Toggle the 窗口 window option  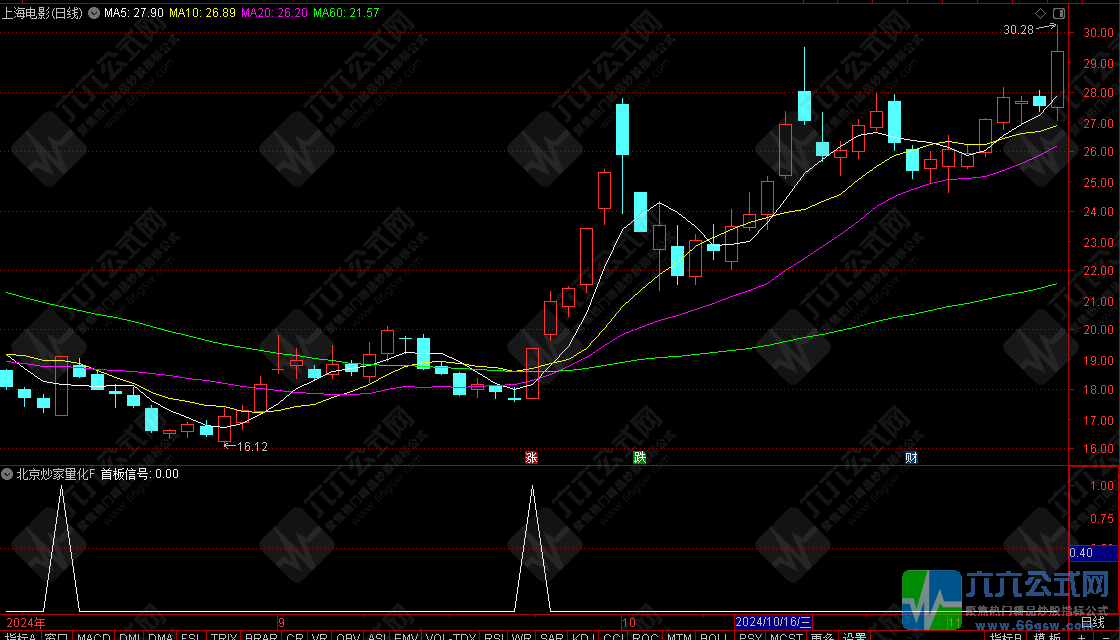tap(56, 636)
